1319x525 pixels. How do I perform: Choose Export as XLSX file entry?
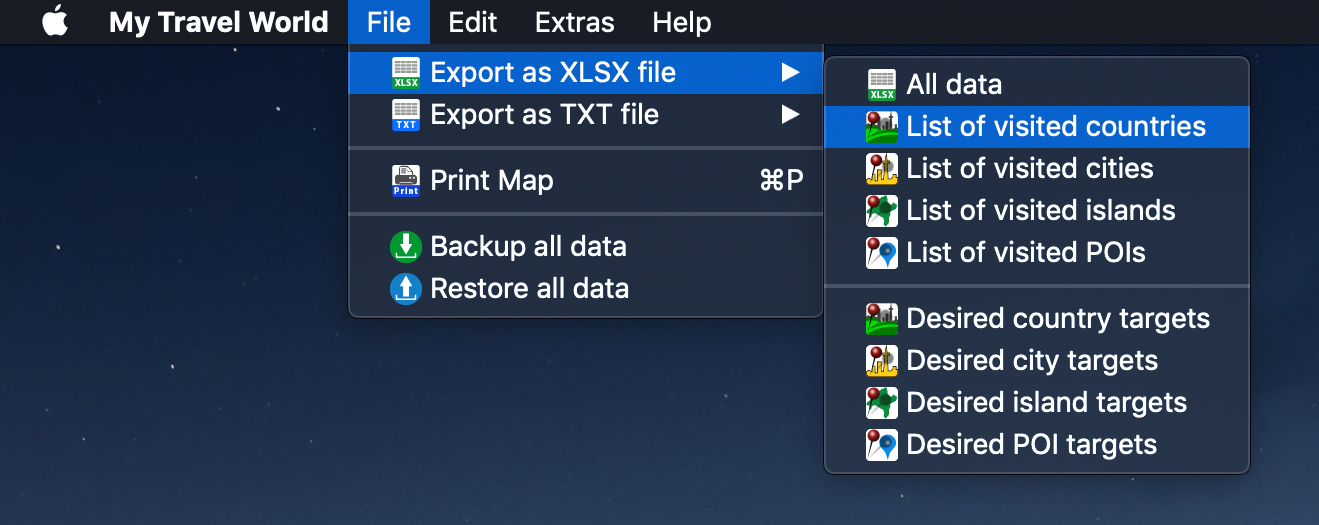[x=586, y=73]
